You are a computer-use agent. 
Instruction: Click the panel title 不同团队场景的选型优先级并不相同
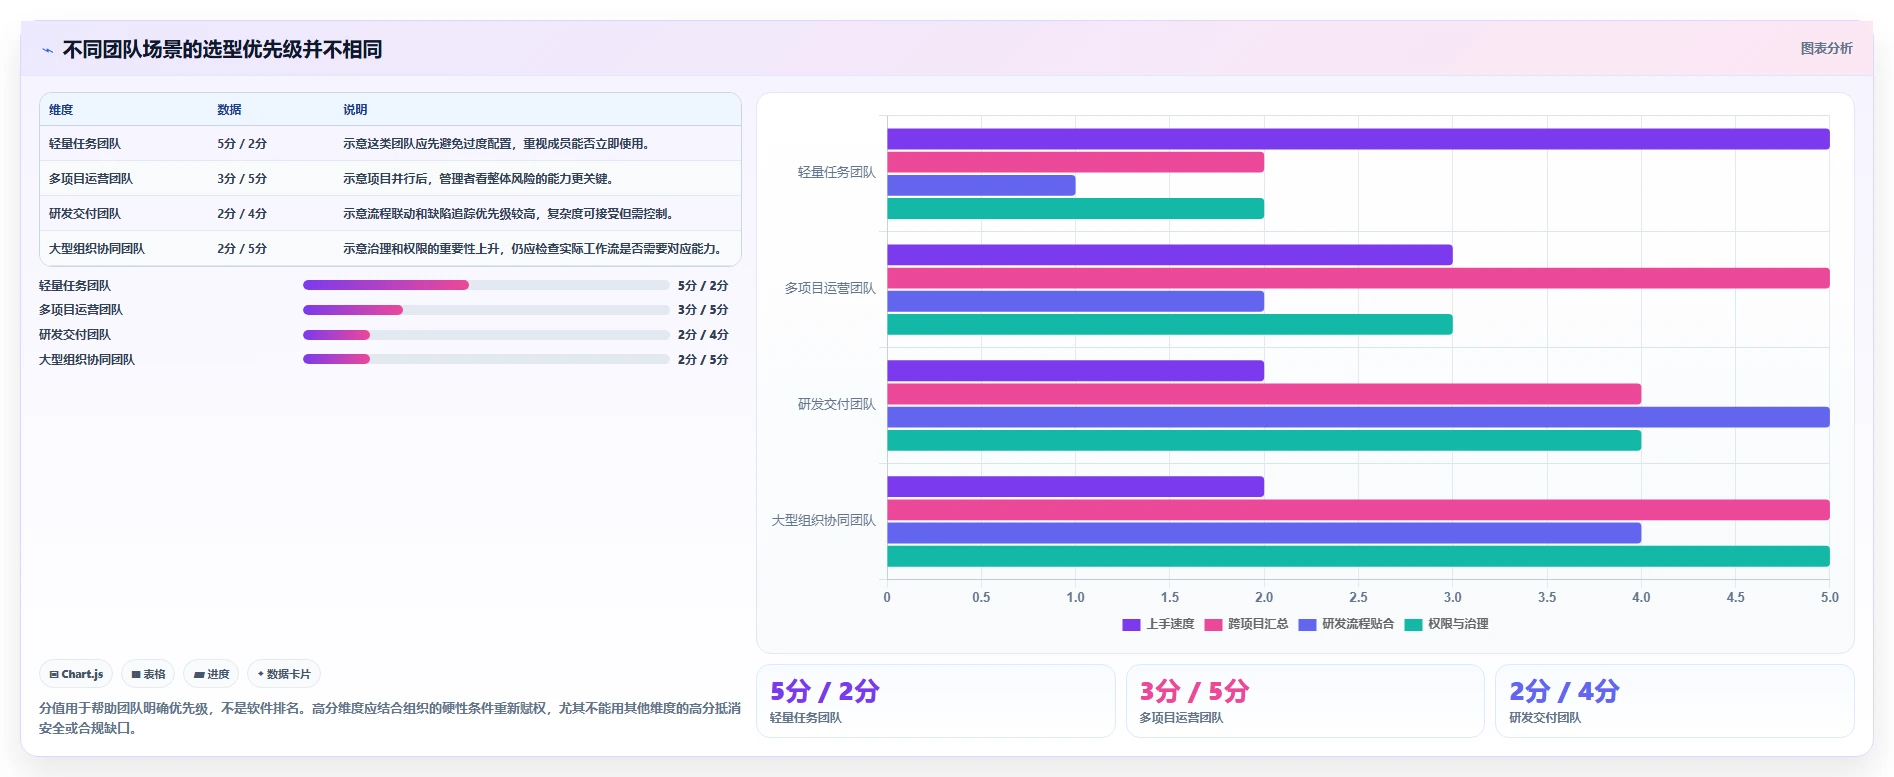click(x=222, y=50)
